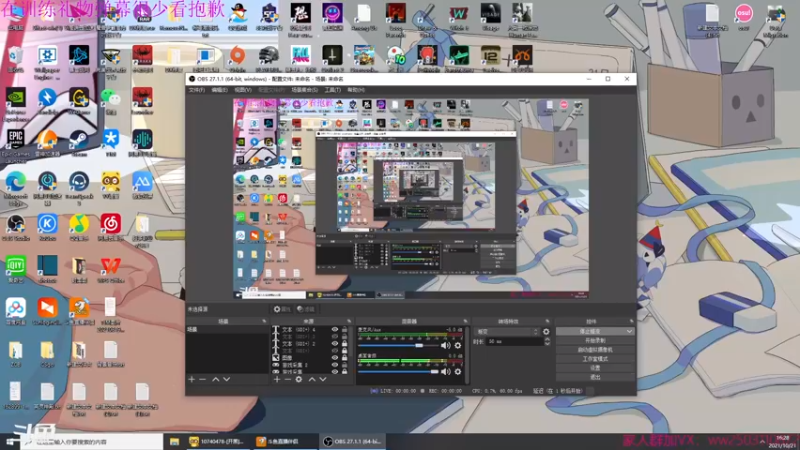Expand the 停止推流 button dropdown arrow
800x450 pixels.
630,332
